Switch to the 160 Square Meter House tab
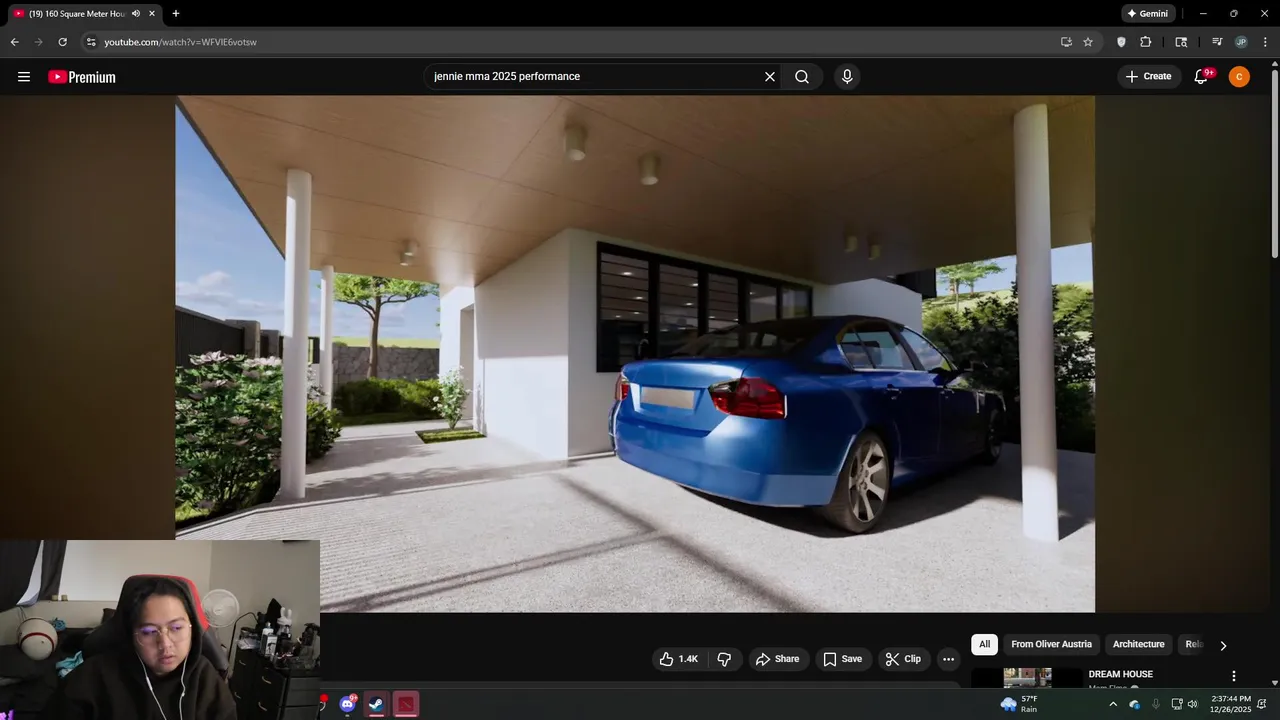Image resolution: width=1280 pixels, height=720 pixels. 77,14
